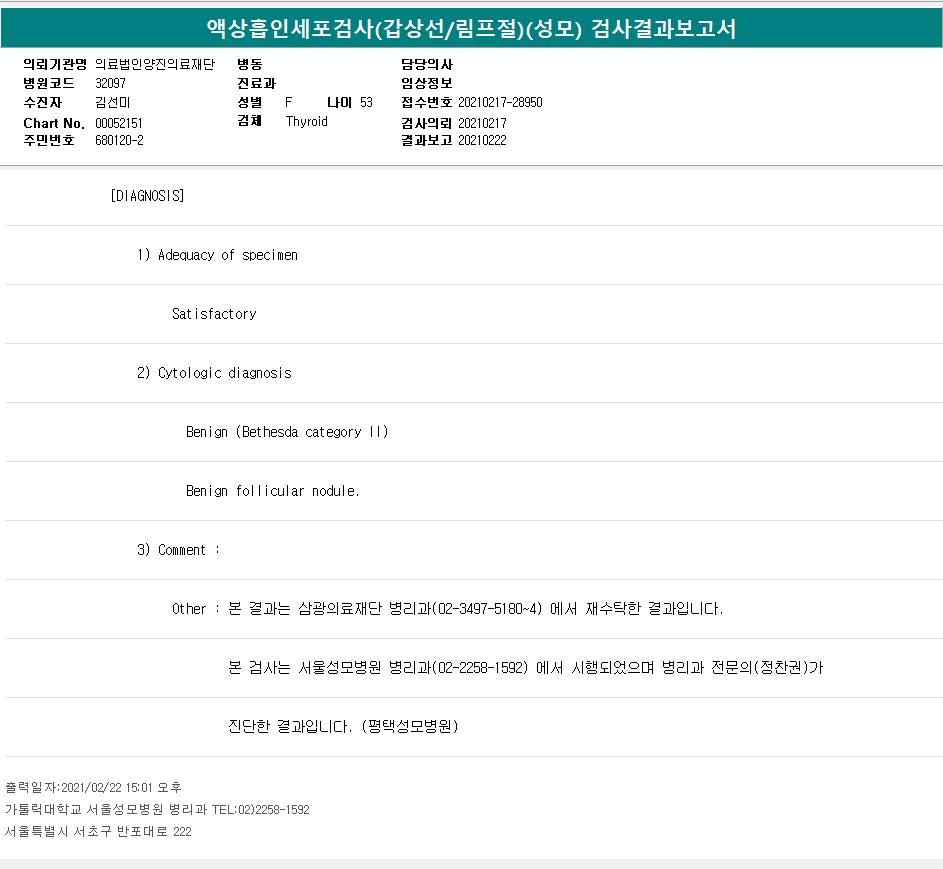
Task: Select patient name 김선미
Action: pyautogui.click(x=112, y=102)
